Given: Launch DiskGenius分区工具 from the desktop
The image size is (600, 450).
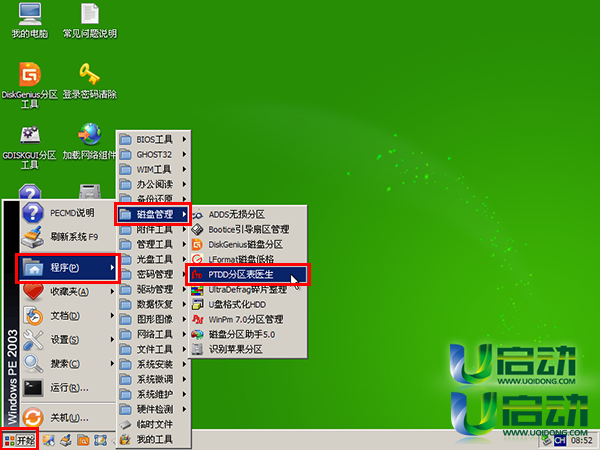Looking at the screenshot, I should click(30, 85).
